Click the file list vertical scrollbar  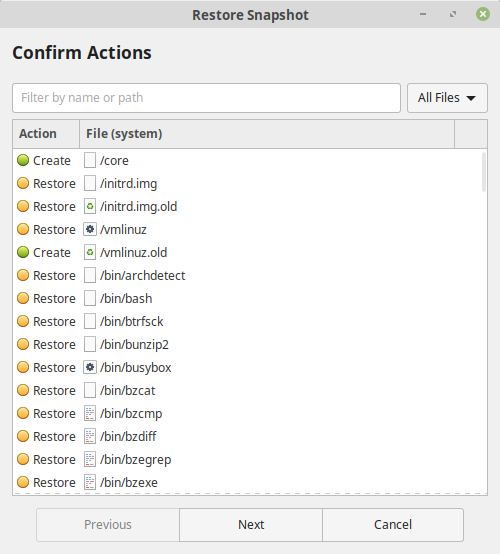click(484, 172)
